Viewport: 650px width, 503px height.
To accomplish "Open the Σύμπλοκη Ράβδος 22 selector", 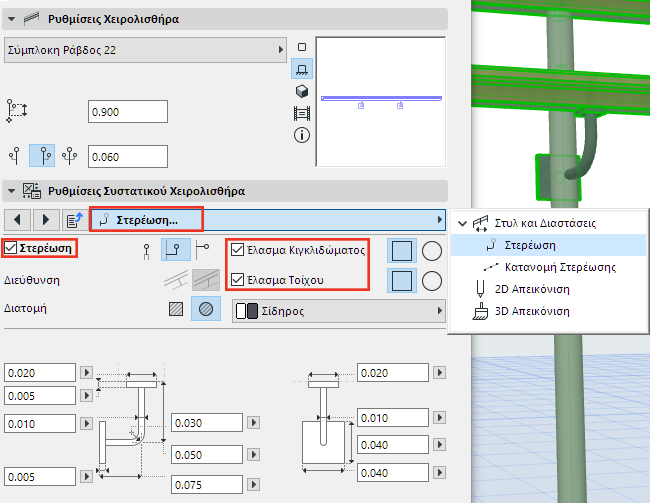I will [x=145, y=50].
